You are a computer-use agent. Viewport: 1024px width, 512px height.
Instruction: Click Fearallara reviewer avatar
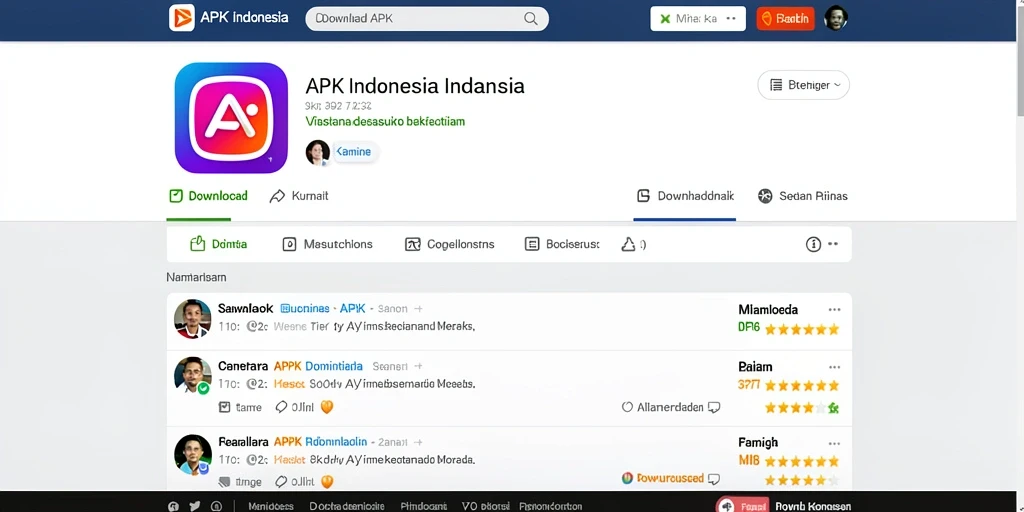(193, 454)
